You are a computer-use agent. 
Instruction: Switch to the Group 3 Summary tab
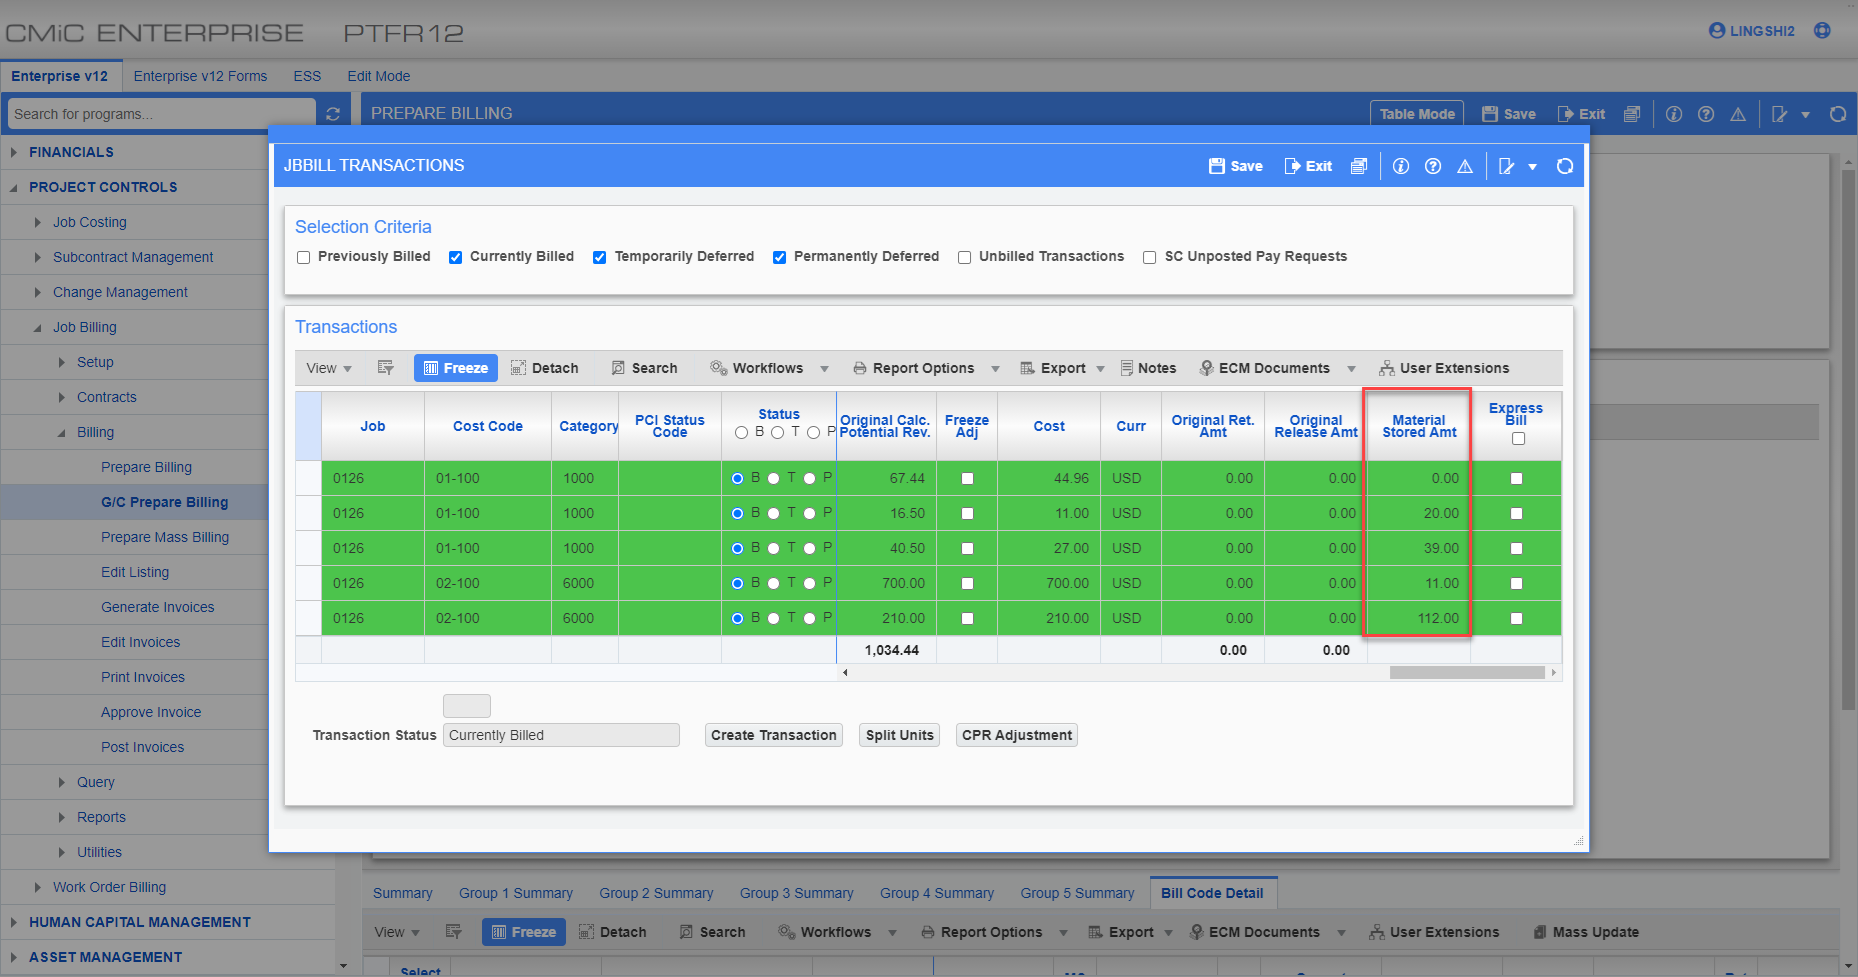pos(797,892)
